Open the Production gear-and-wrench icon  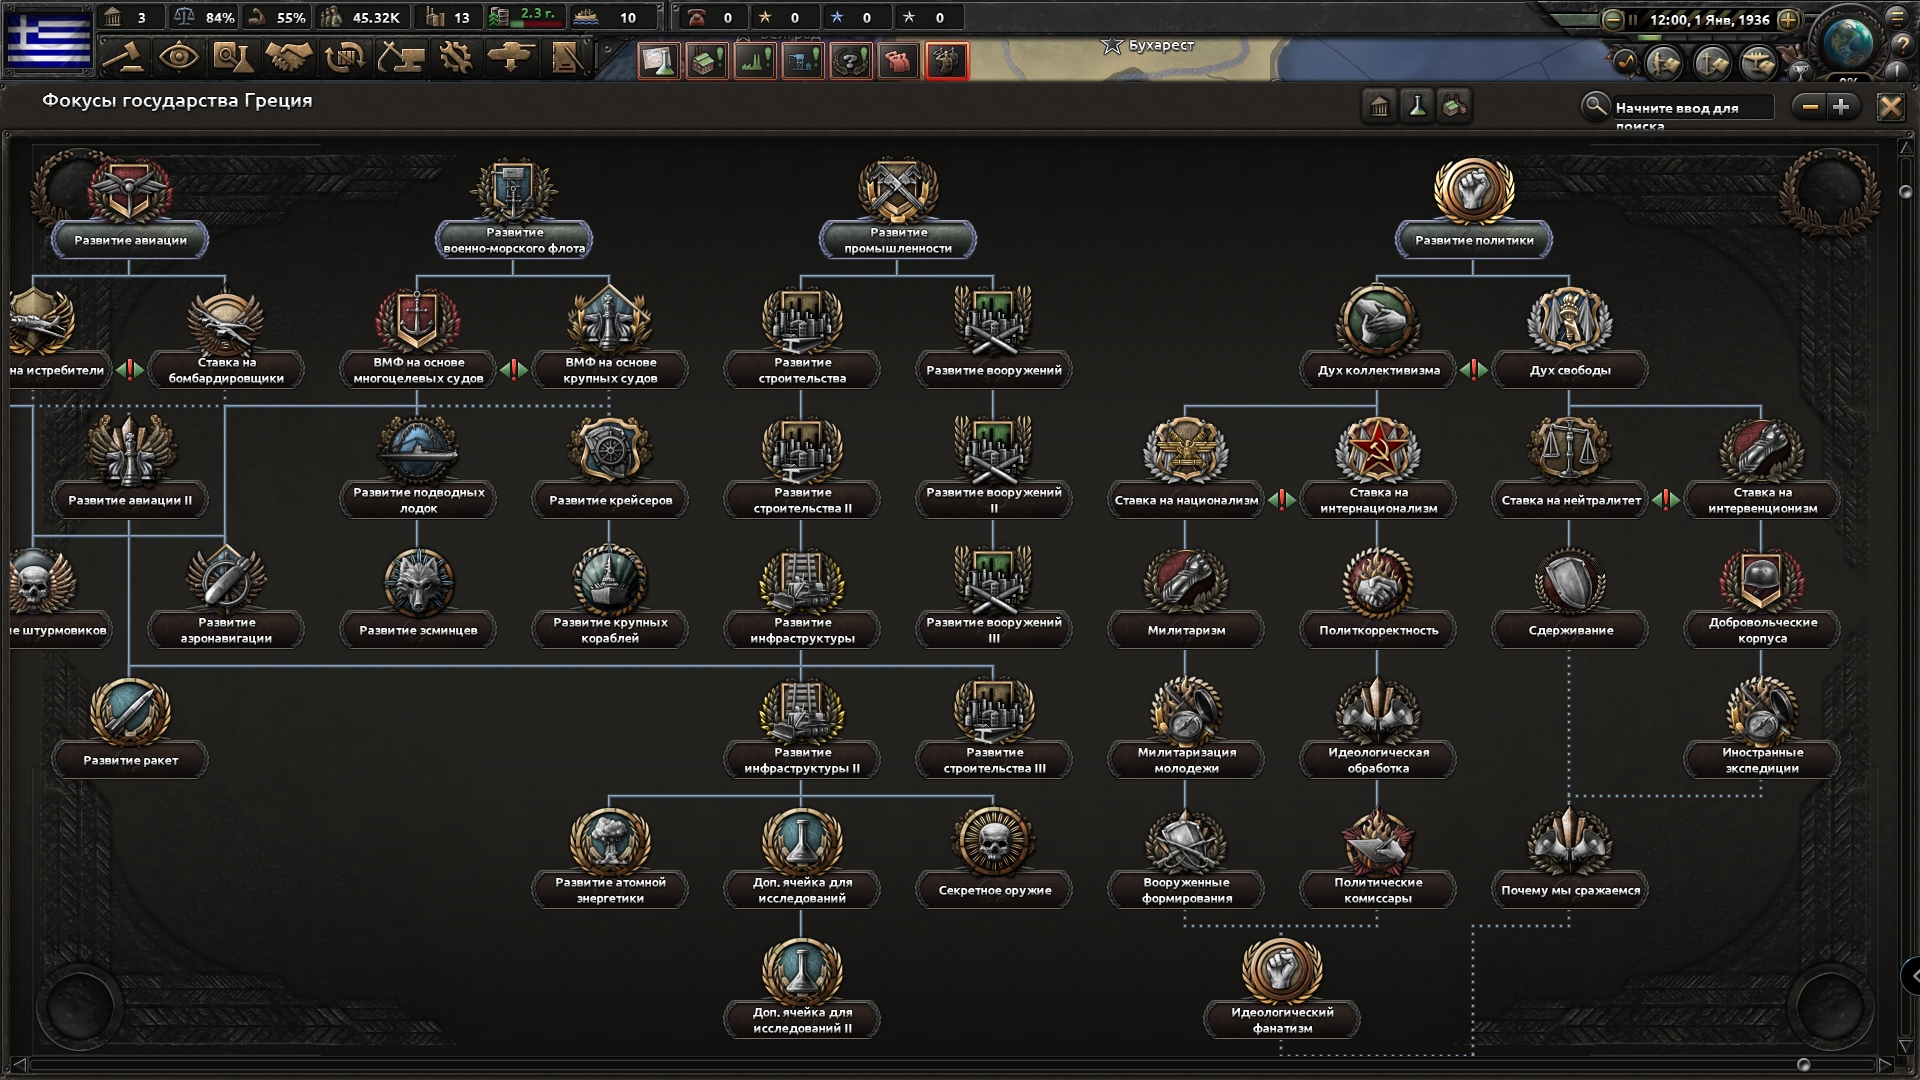tap(456, 57)
